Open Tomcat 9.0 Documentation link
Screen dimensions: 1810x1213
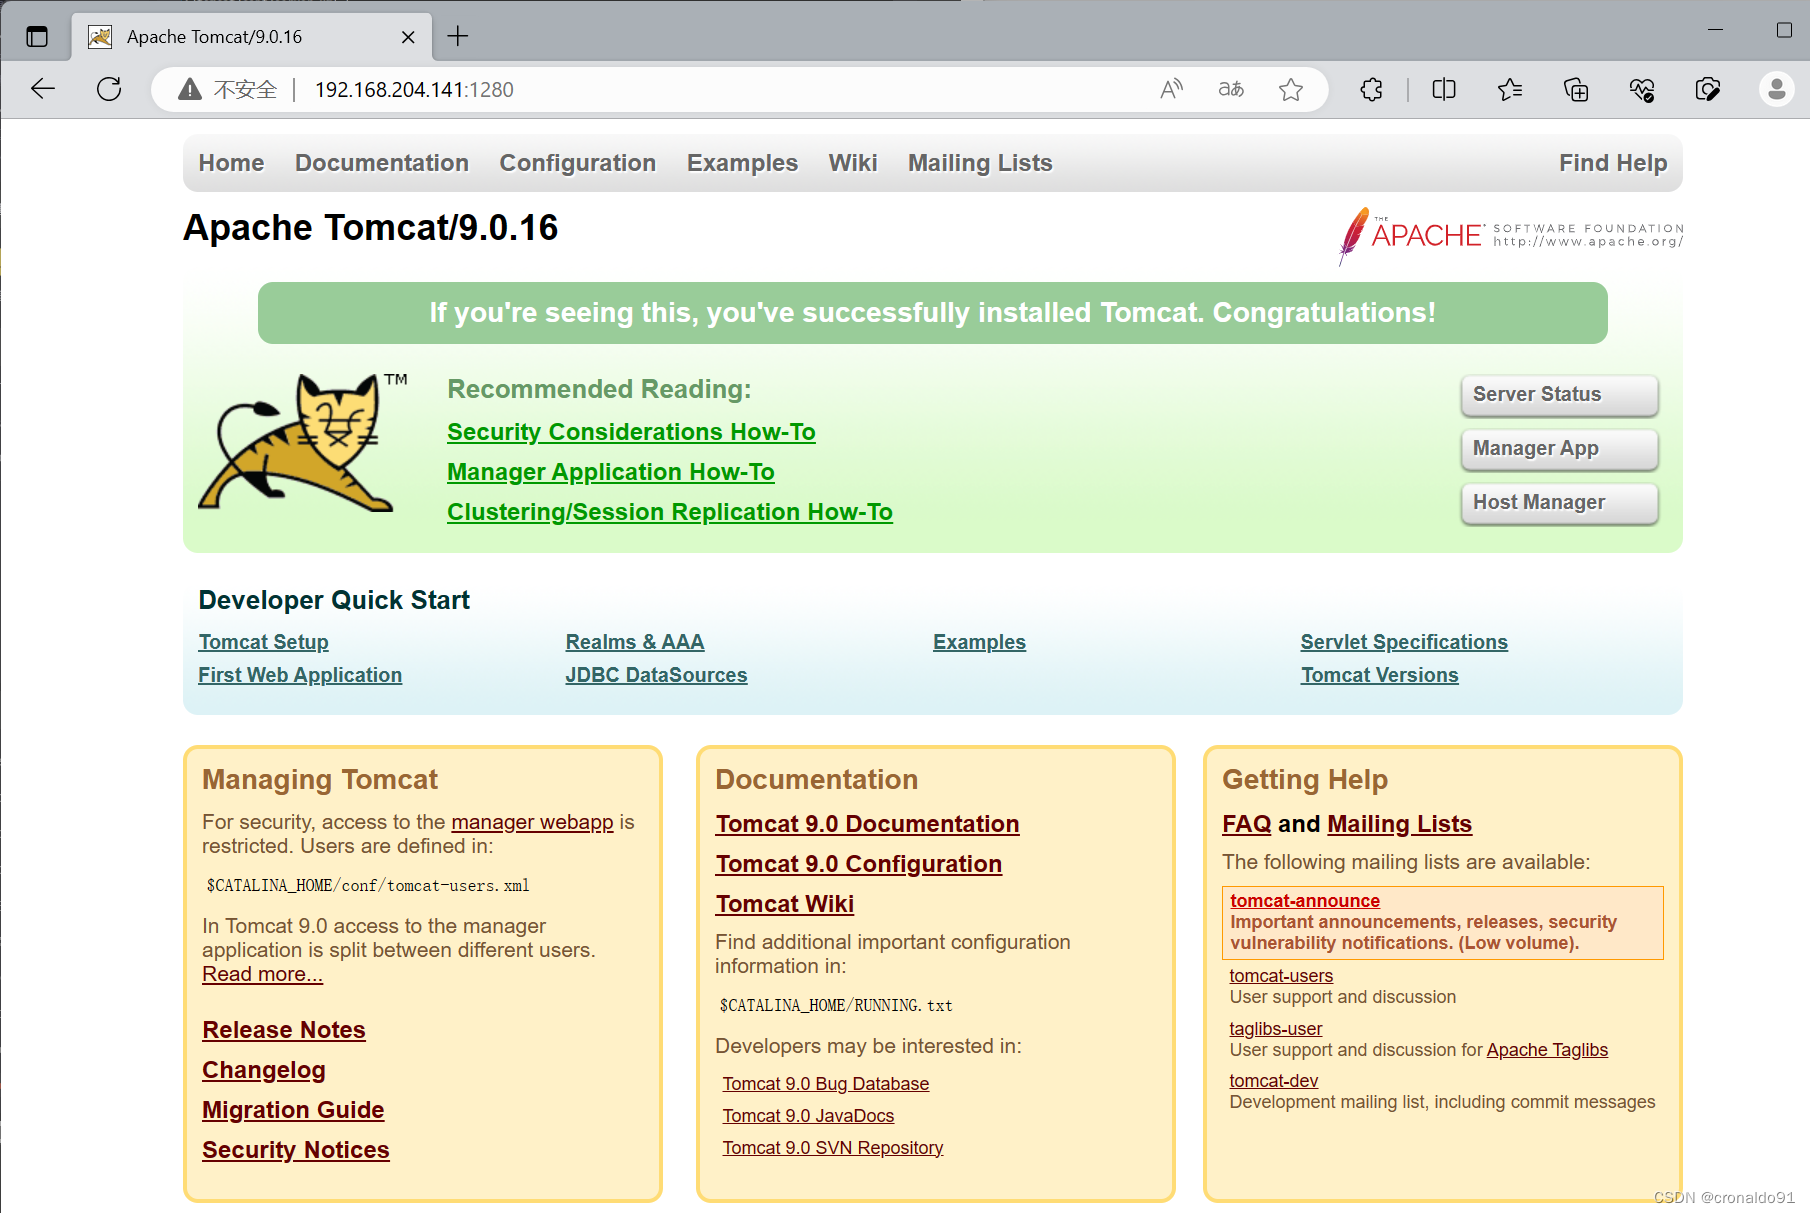pyautogui.click(x=867, y=824)
